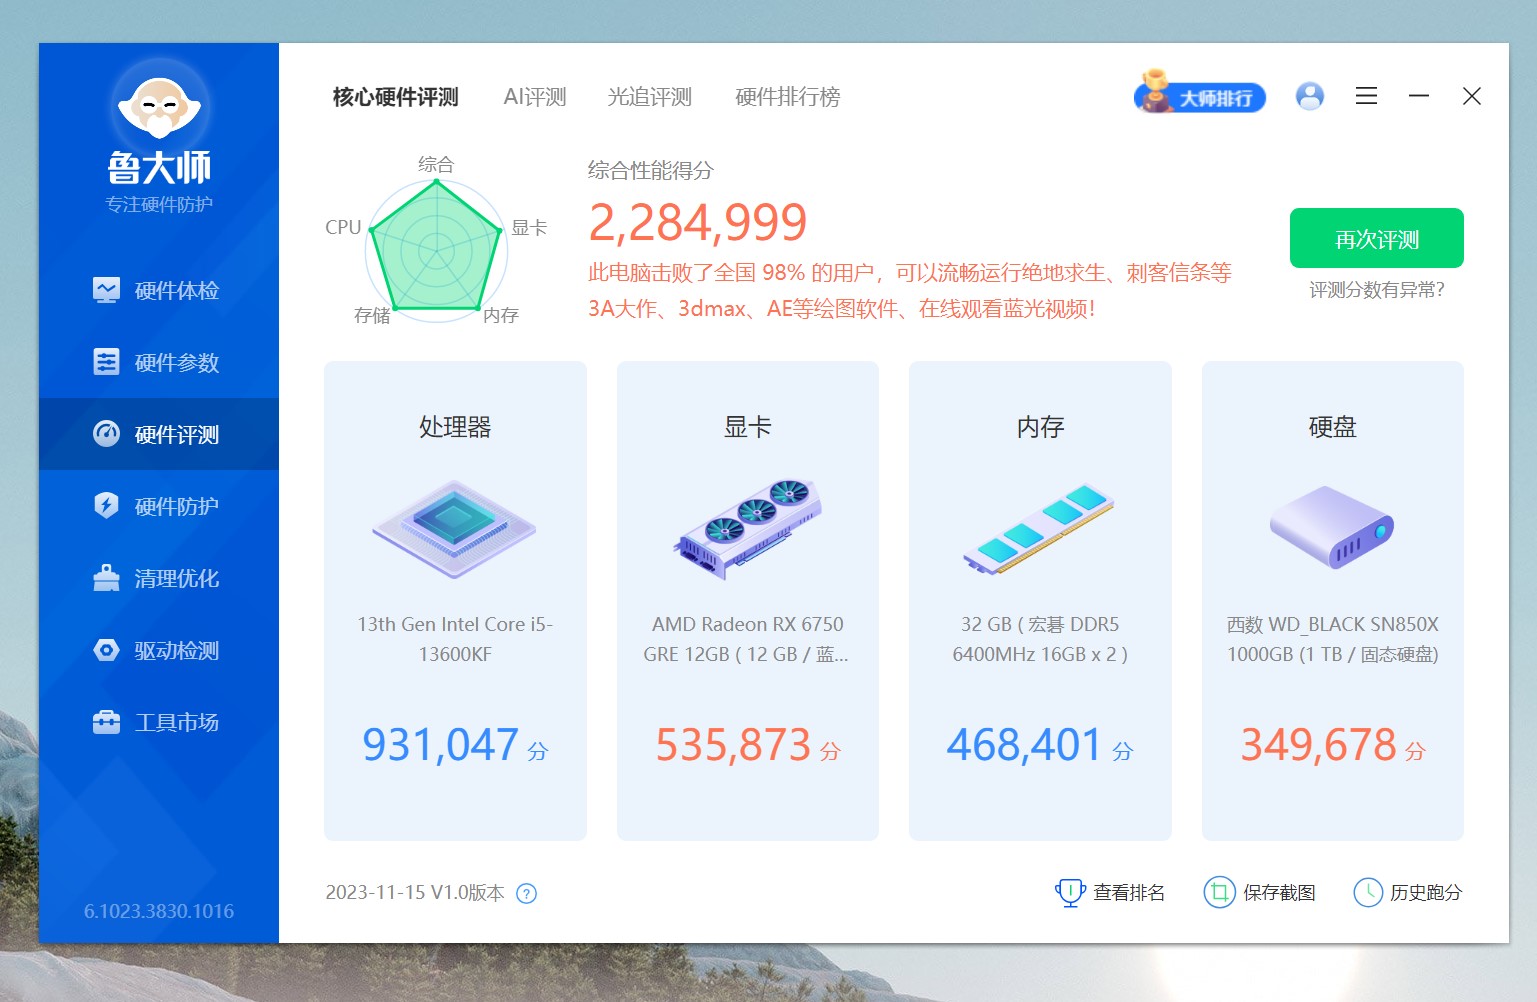Click the memory stick illustration
Image resolution: width=1537 pixels, height=1002 pixels.
click(x=1040, y=529)
